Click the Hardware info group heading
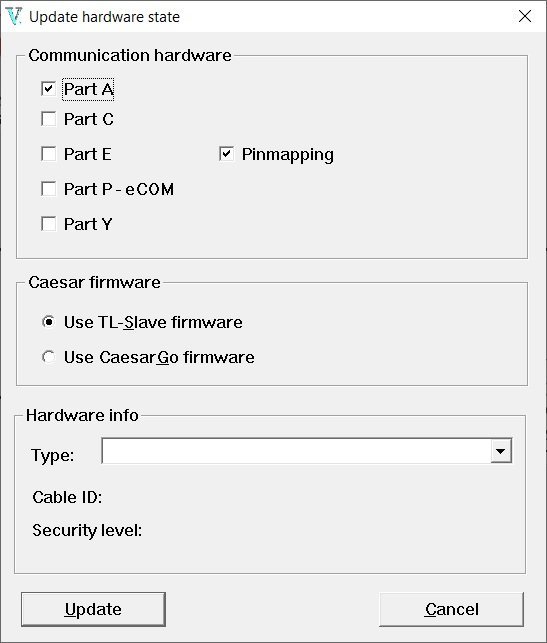This screenshot has height=643, width=547. click(x=82, y=415)
